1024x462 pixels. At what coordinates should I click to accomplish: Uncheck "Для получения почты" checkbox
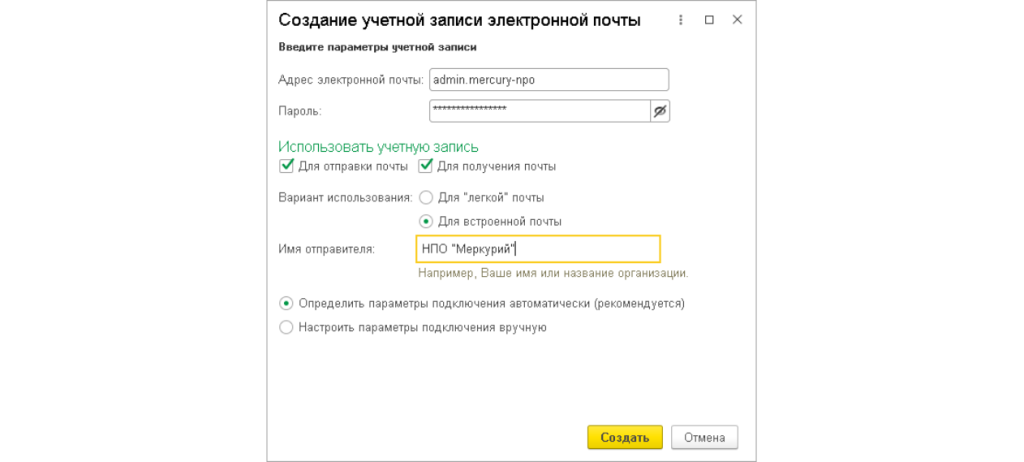click(x=425, y=166)
